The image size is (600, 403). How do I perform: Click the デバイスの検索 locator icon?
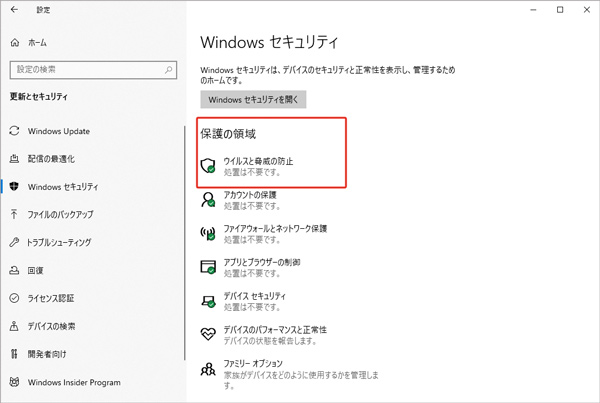coord(14,326)
